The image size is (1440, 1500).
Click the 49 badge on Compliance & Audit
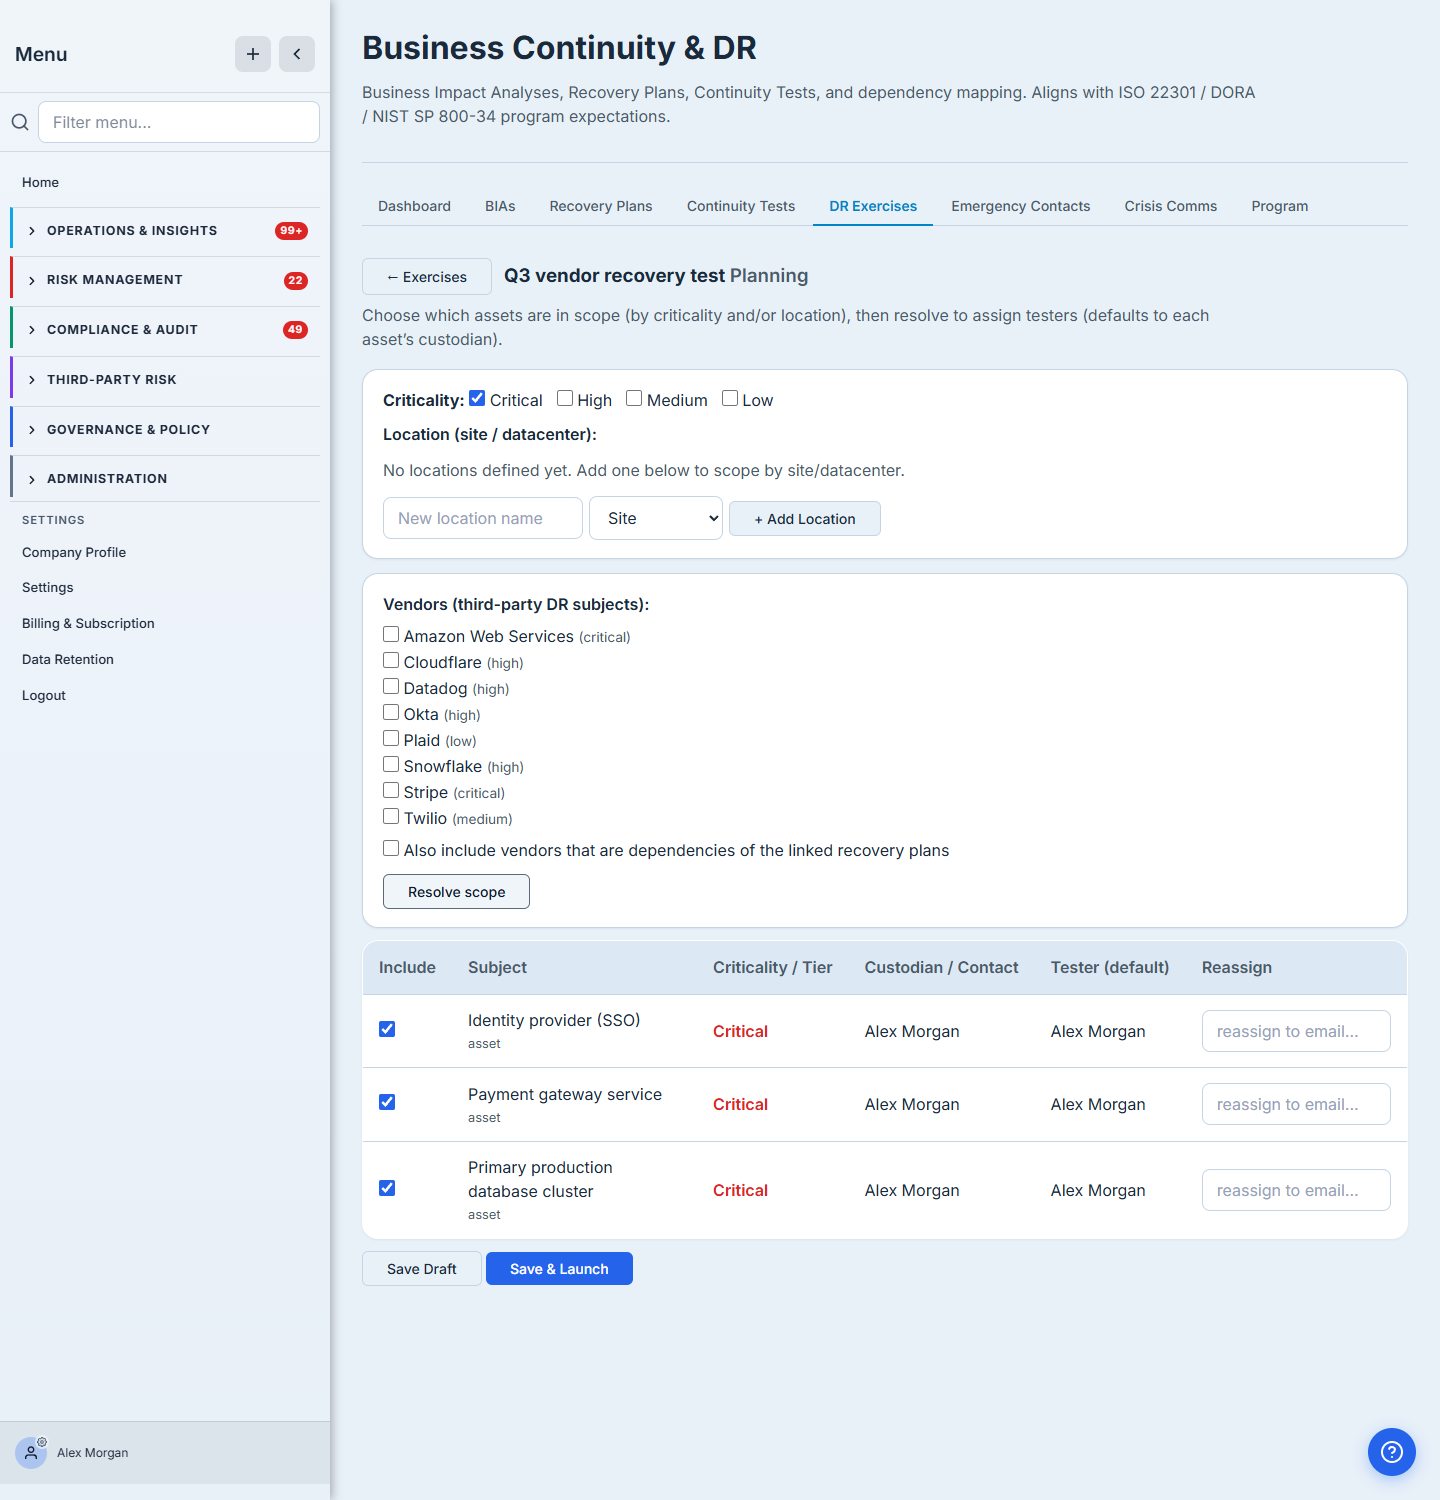pyautogui.click(x=295, y=330)
